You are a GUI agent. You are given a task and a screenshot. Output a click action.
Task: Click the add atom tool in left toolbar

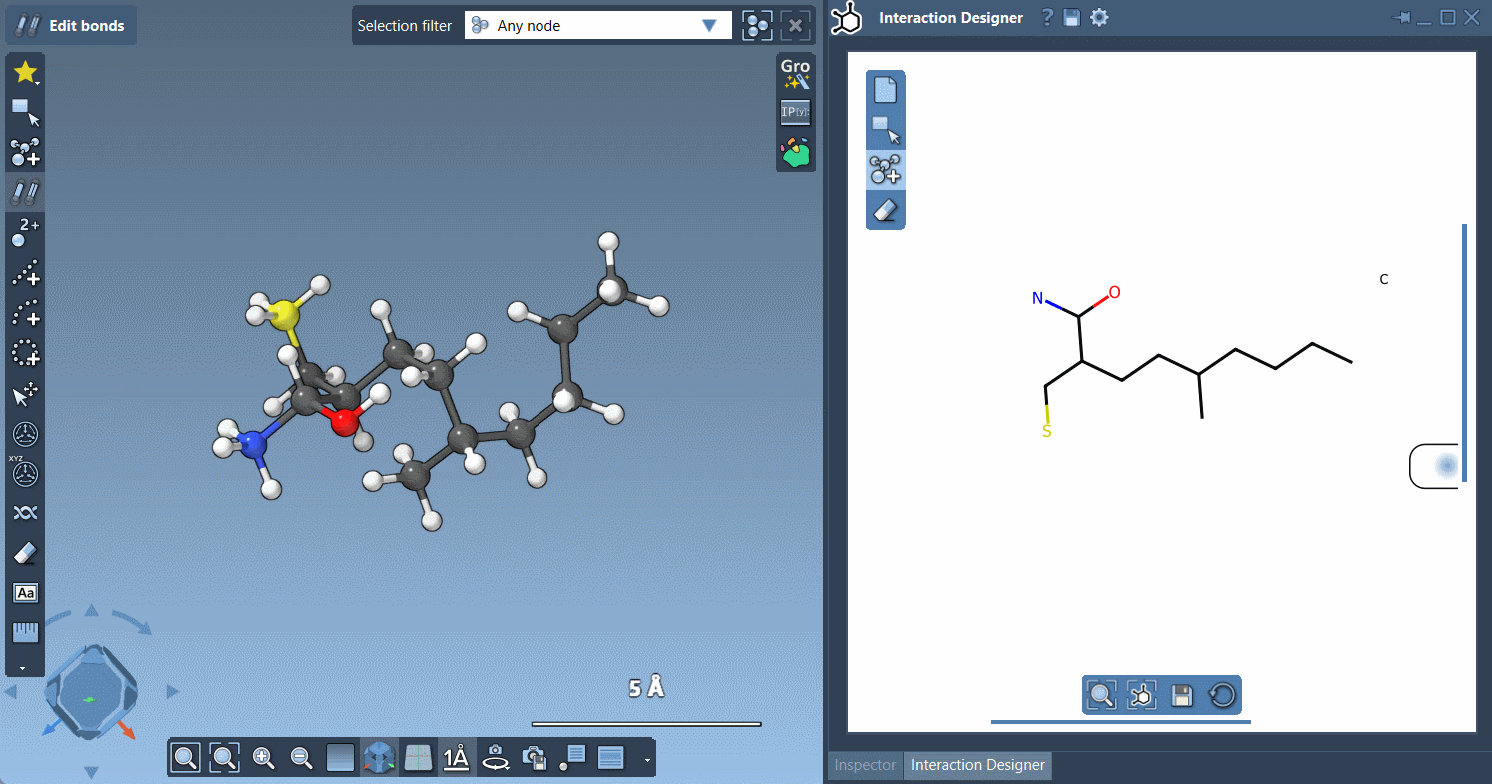point(25,152)
